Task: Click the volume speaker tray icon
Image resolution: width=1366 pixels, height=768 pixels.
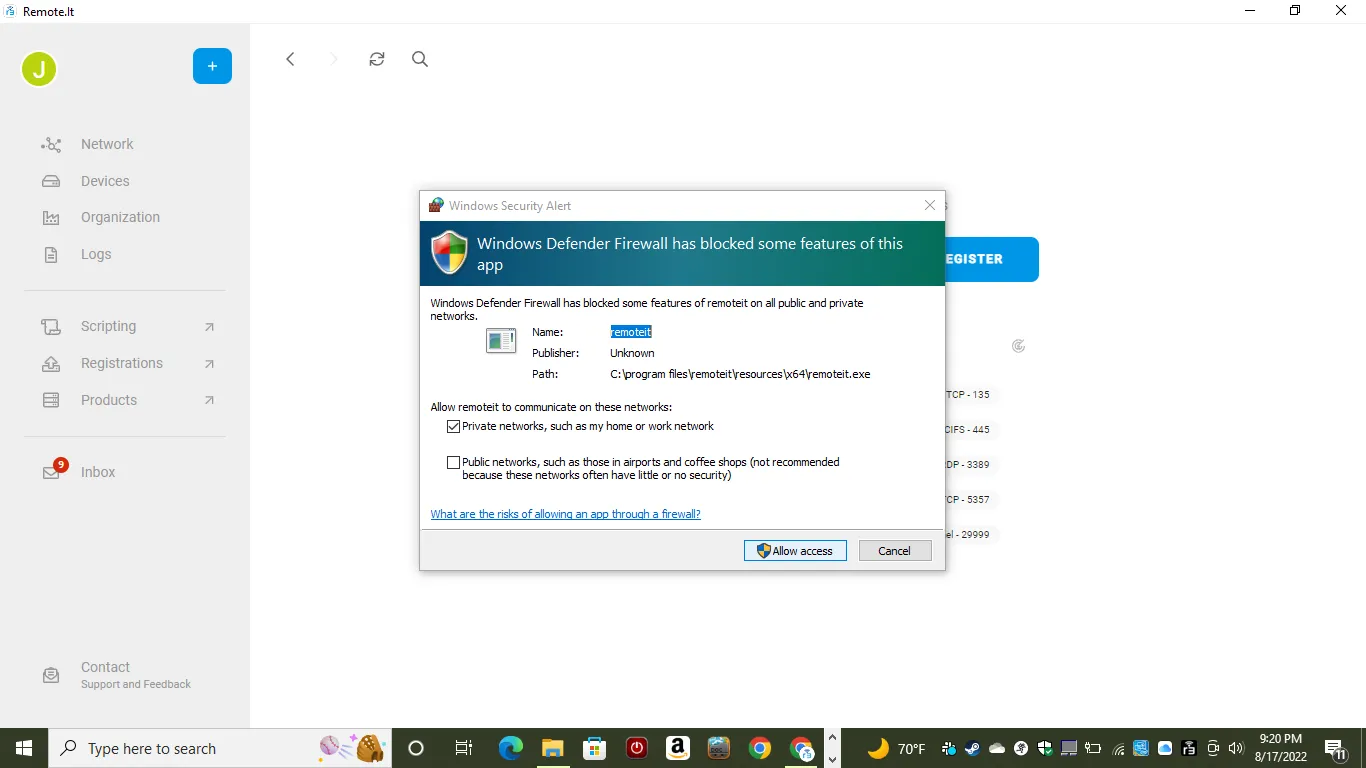Action: [x=1236, y=748]
